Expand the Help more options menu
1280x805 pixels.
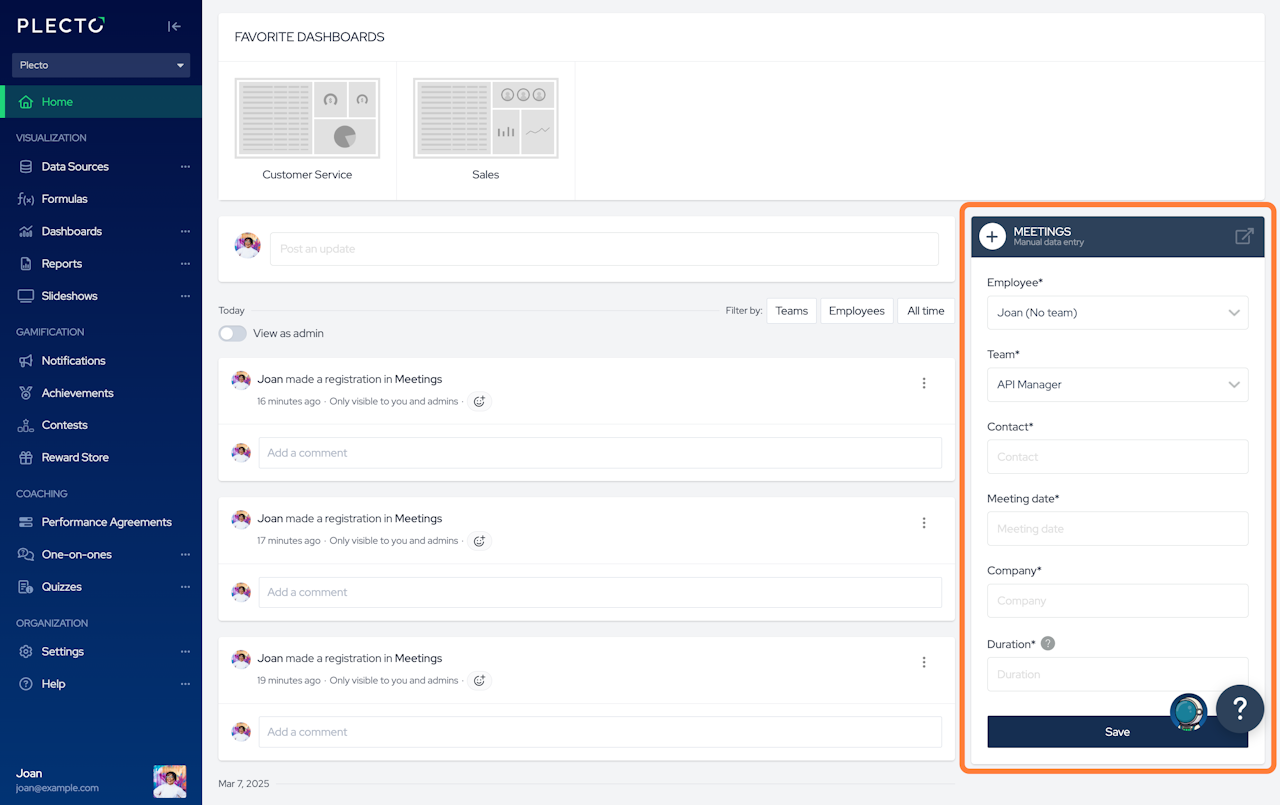point(185,684)
